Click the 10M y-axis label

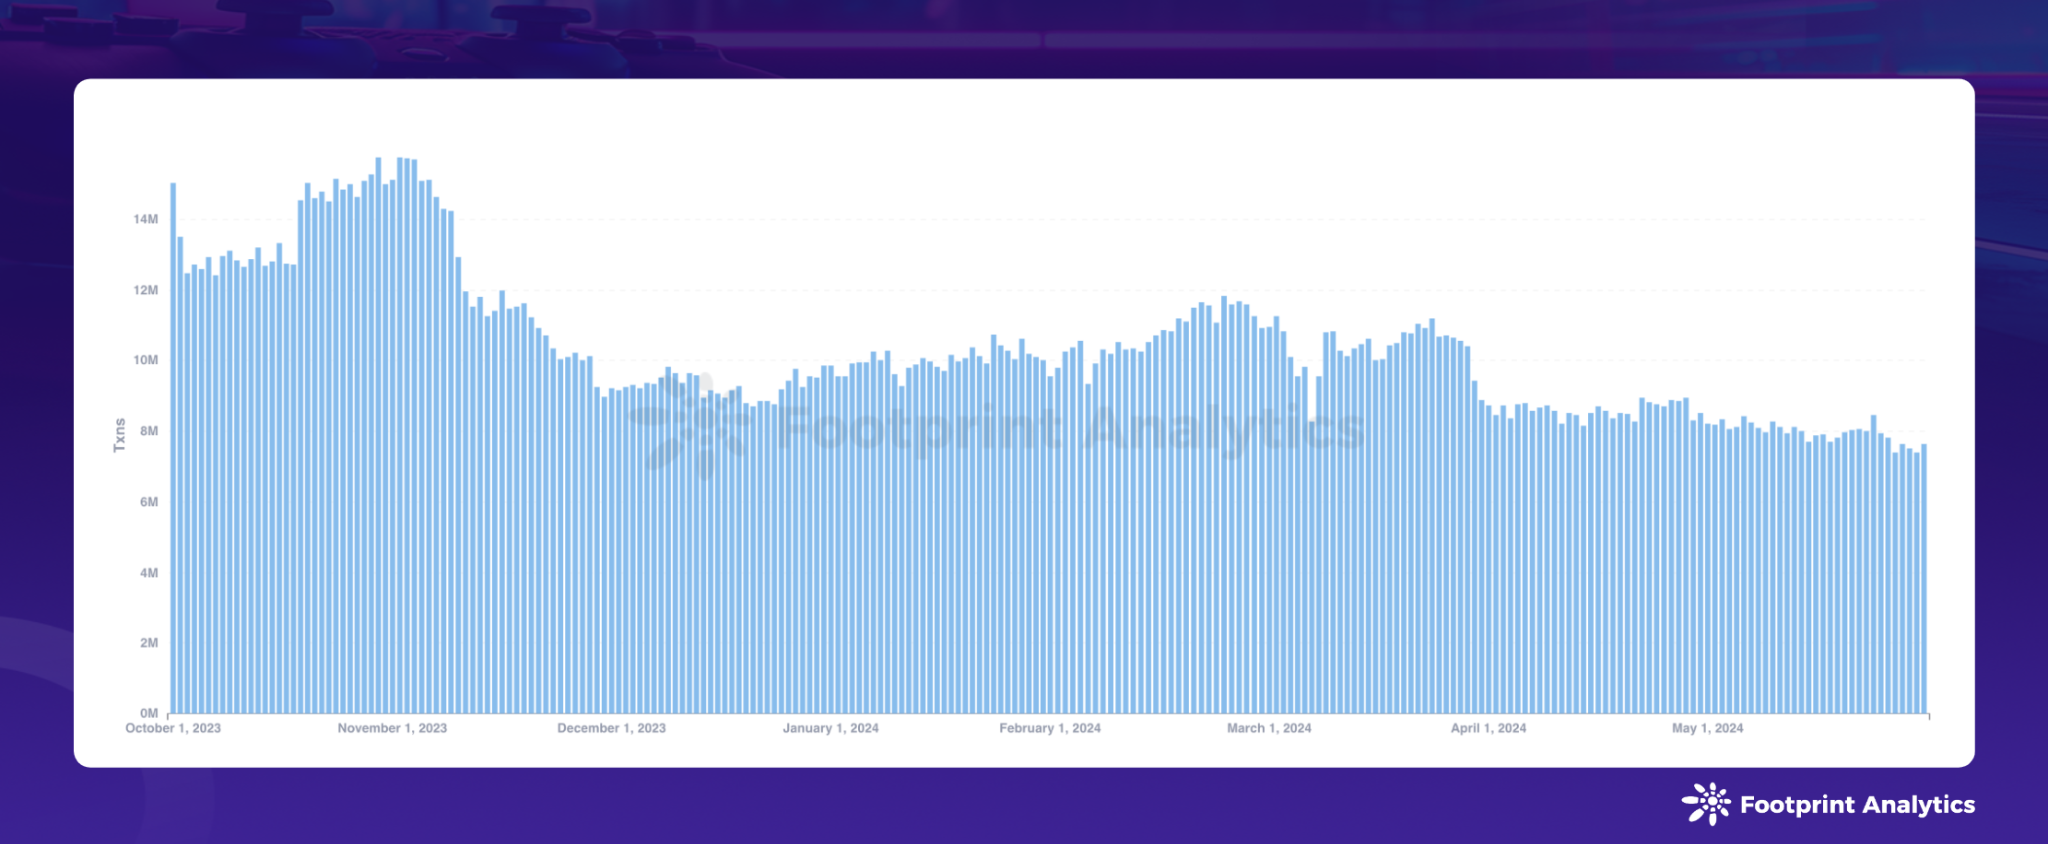(146, 360)
